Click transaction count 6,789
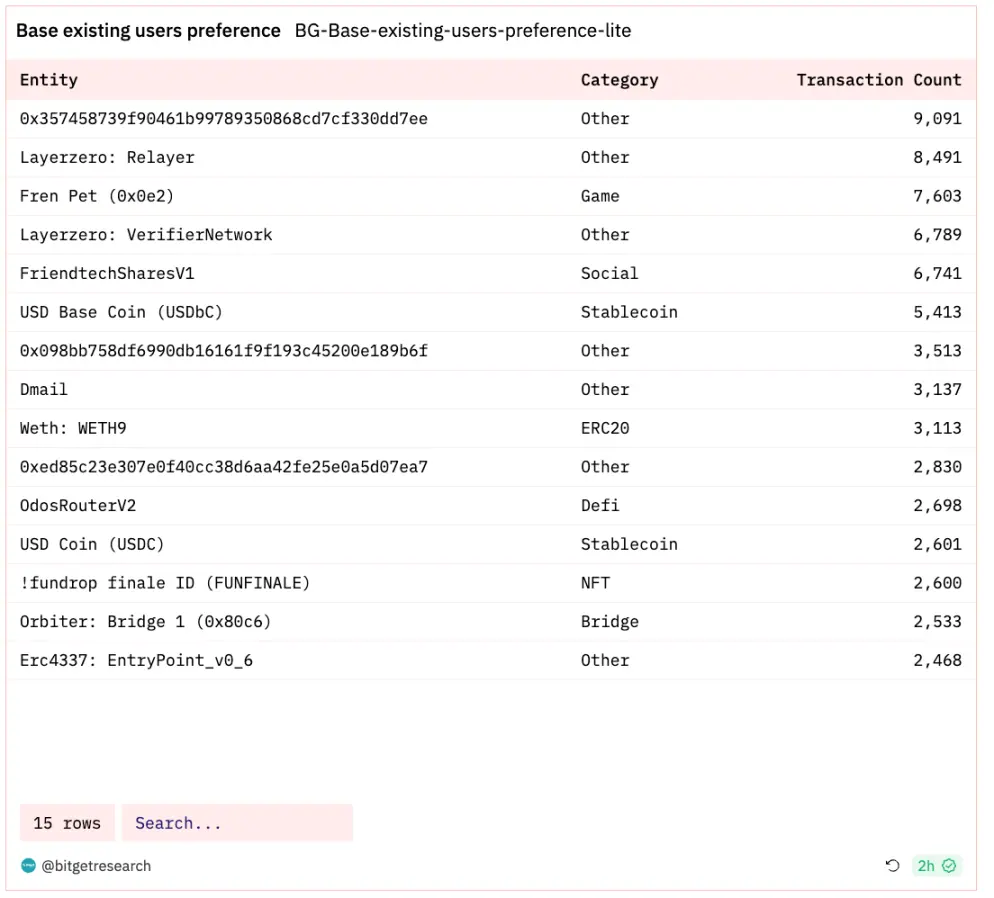This screenshot has height=898, width=994. tap(937, 234)
